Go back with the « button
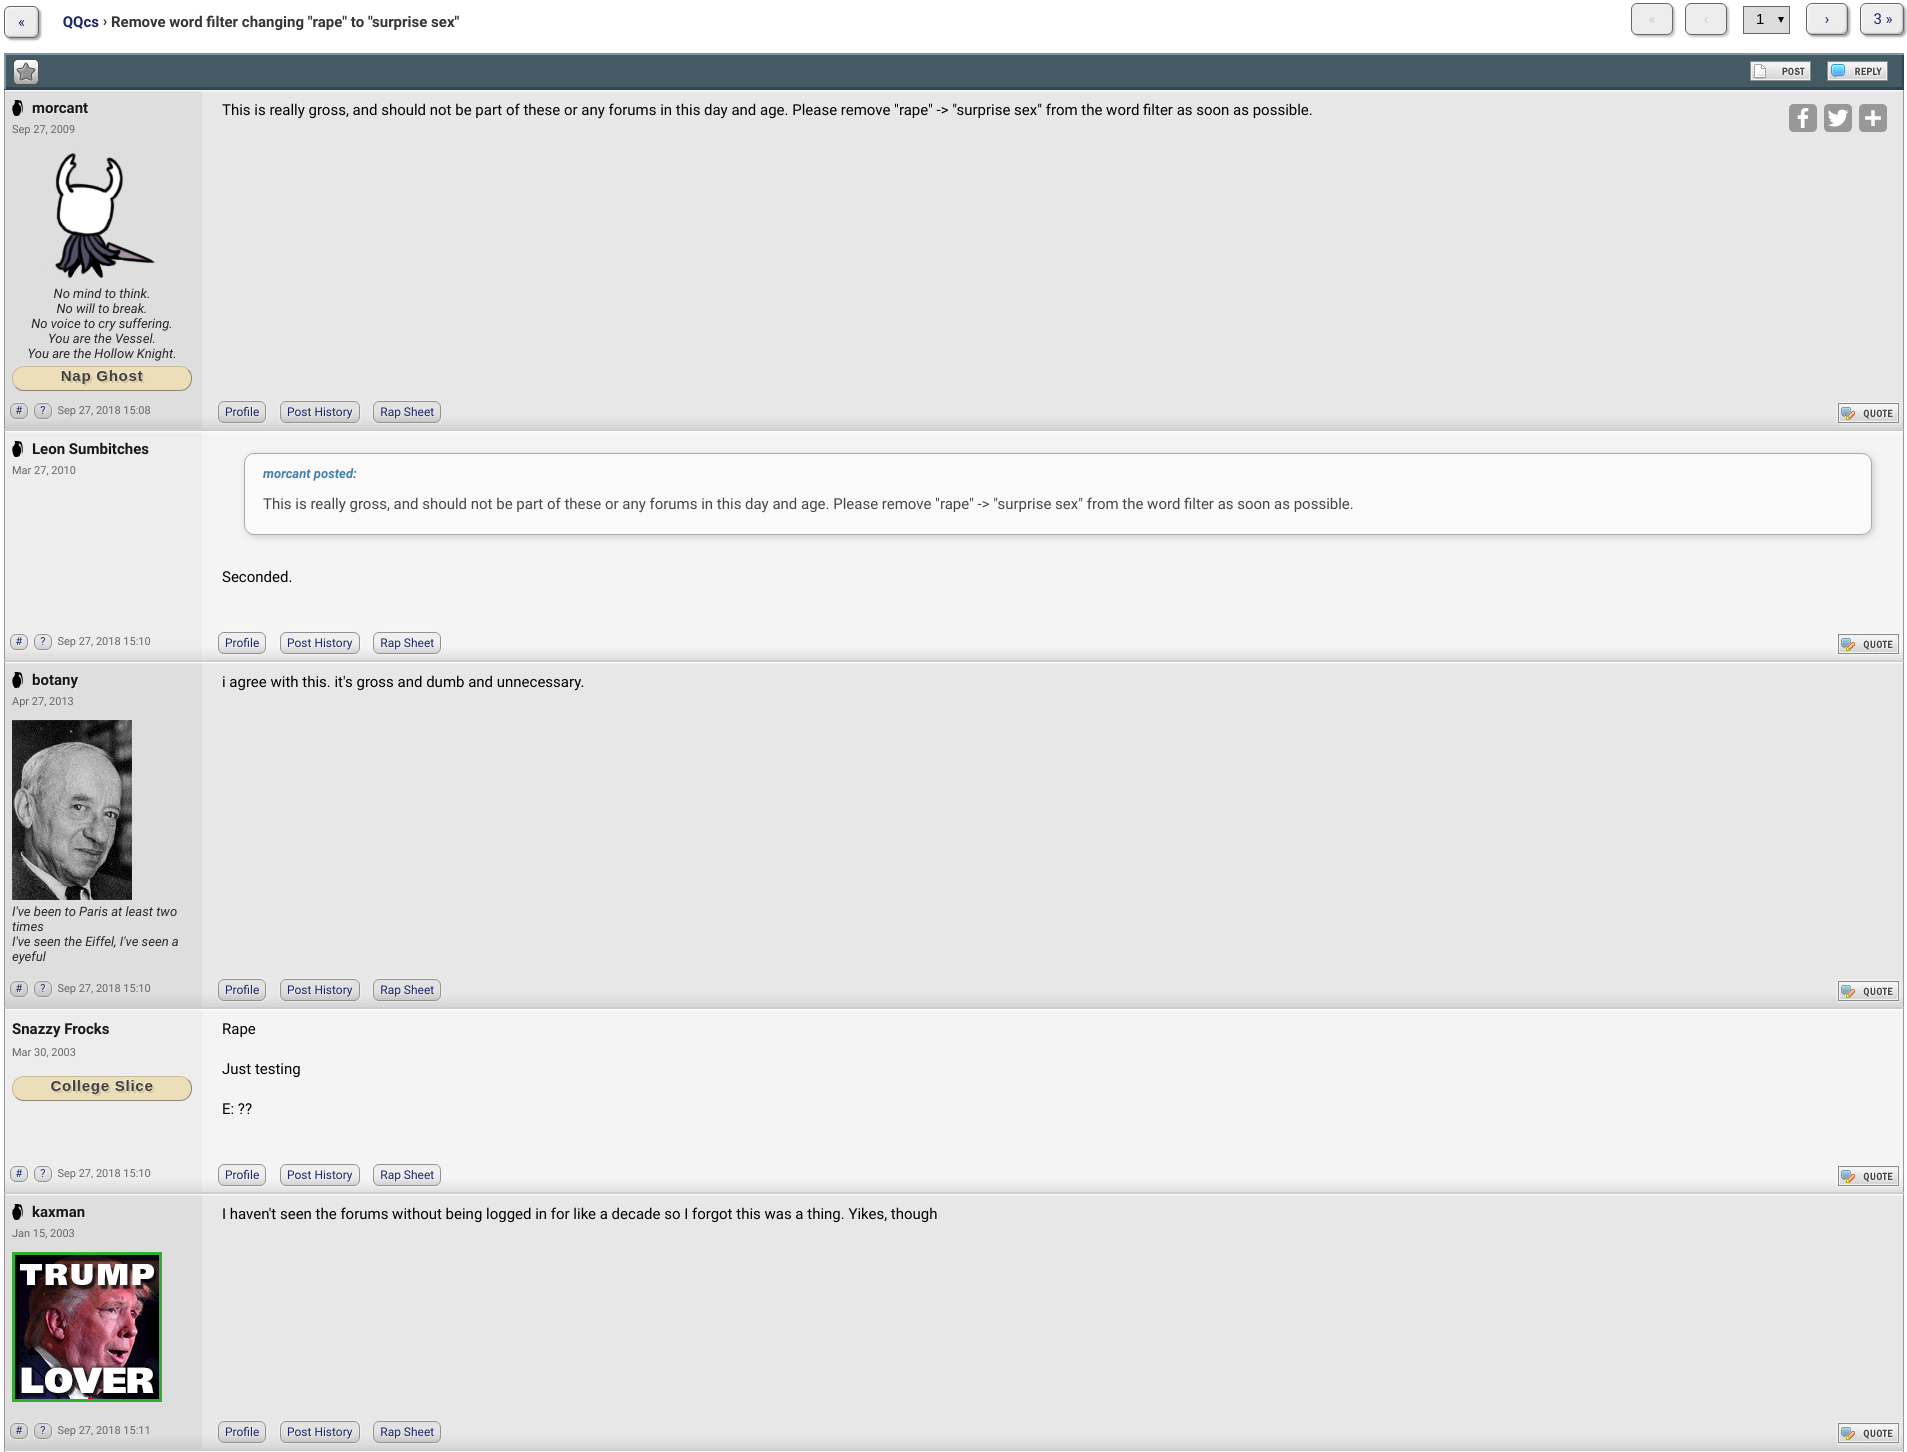Viewport: 1907px width, 1452px height. [x=21, y=21]
